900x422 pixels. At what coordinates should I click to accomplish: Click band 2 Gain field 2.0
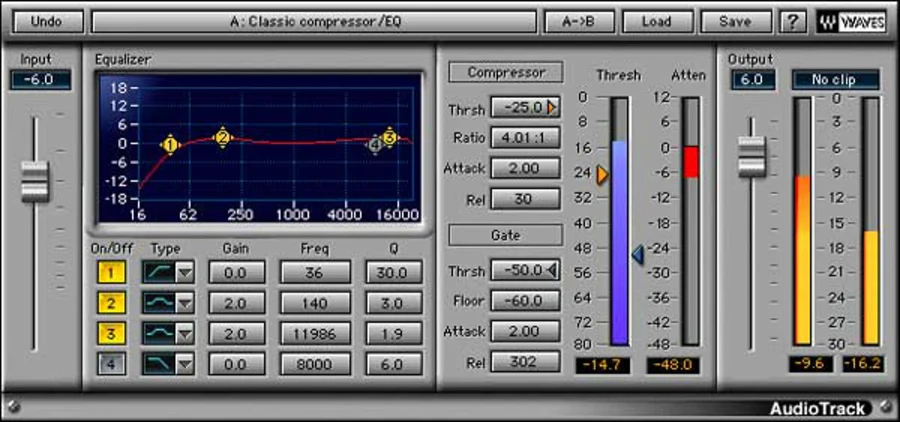click(236, 303)
